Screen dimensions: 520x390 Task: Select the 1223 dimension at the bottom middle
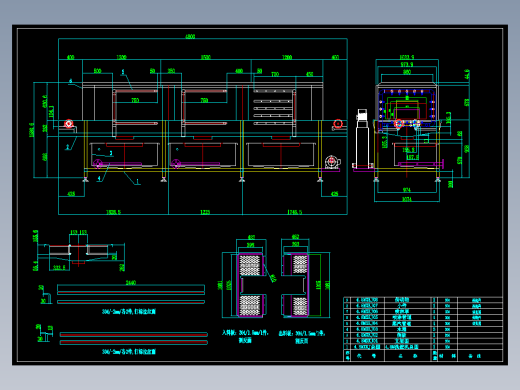tap(205, 212)
